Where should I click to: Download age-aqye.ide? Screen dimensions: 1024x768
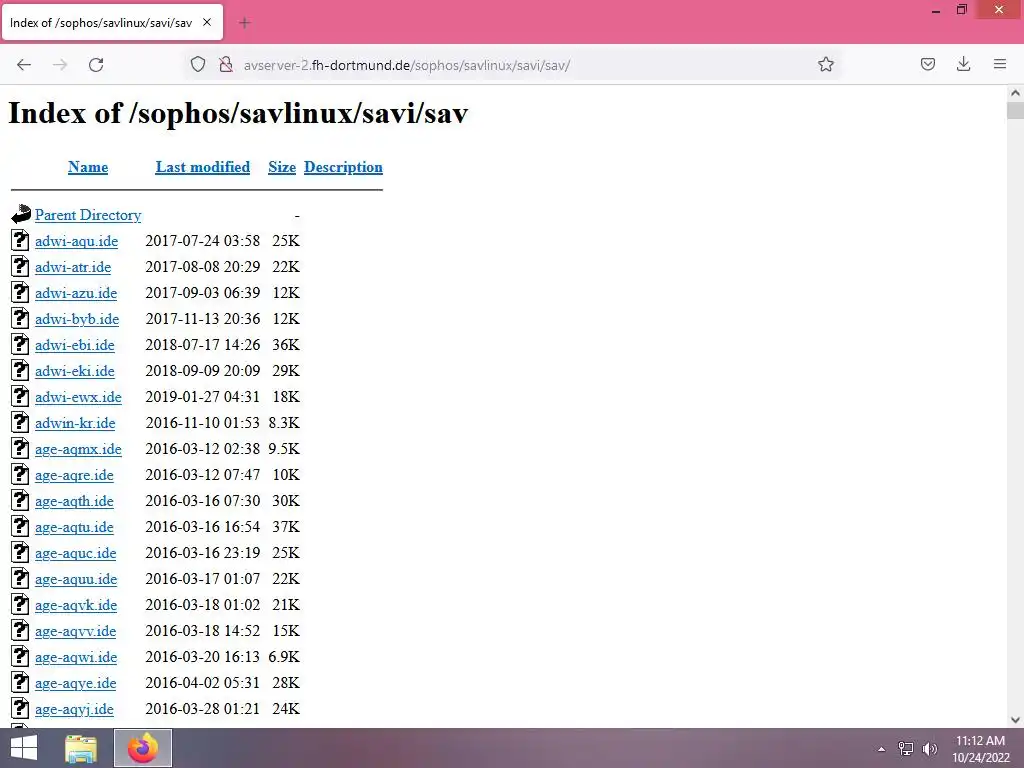[76, 683]
